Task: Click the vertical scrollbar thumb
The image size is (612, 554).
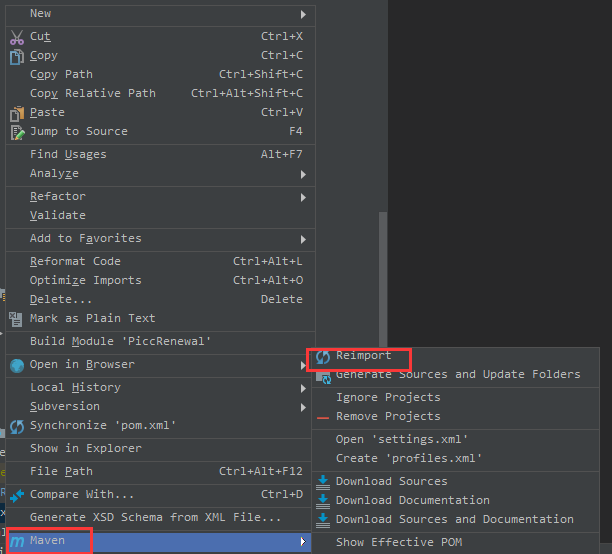Action: [x=383, y=279]
